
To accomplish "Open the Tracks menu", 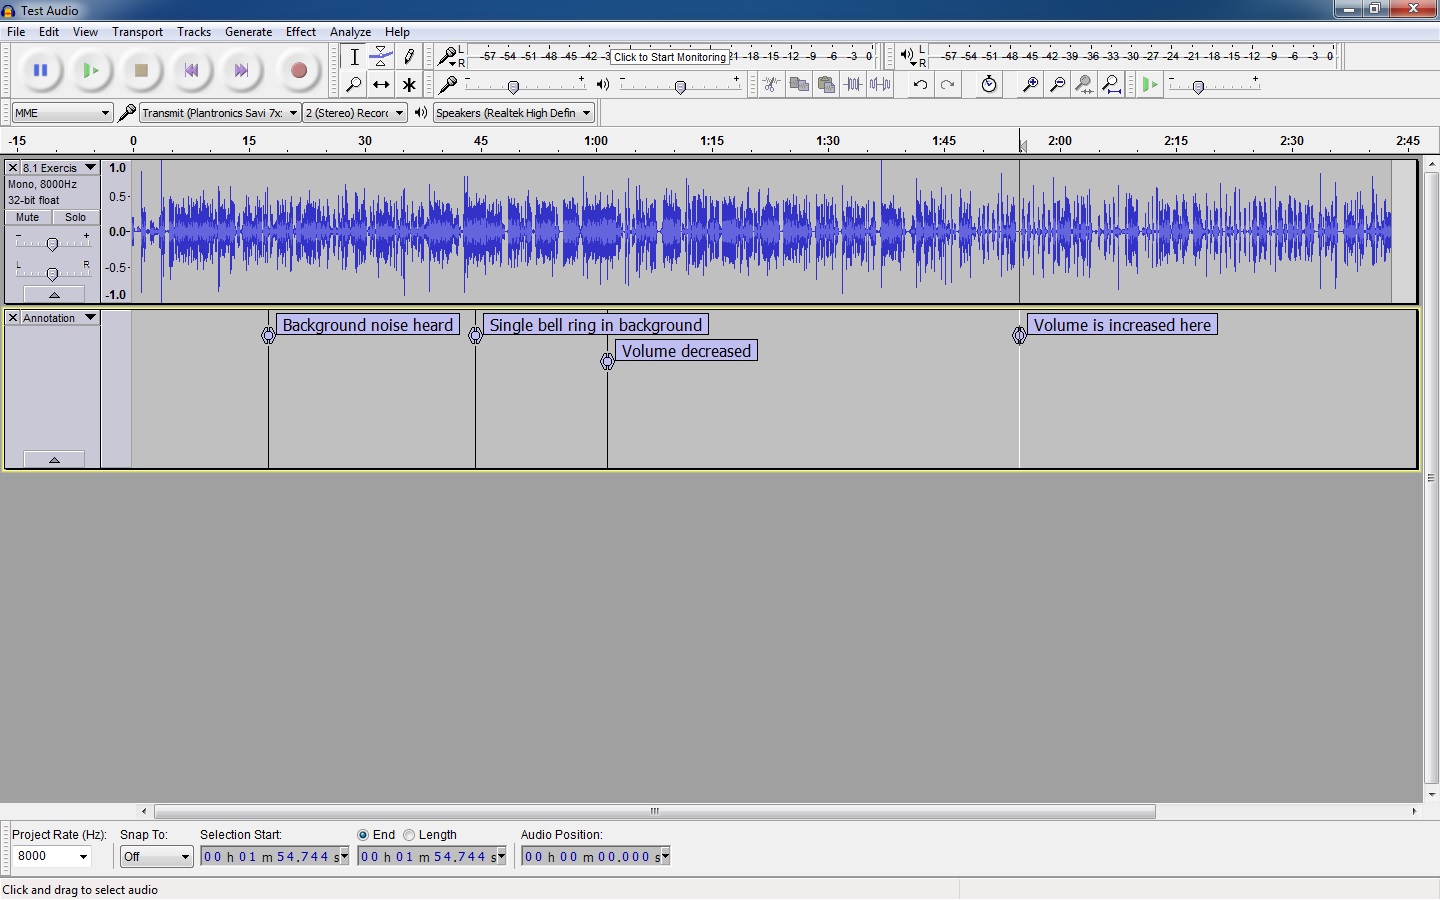I will tap(194, 32).
